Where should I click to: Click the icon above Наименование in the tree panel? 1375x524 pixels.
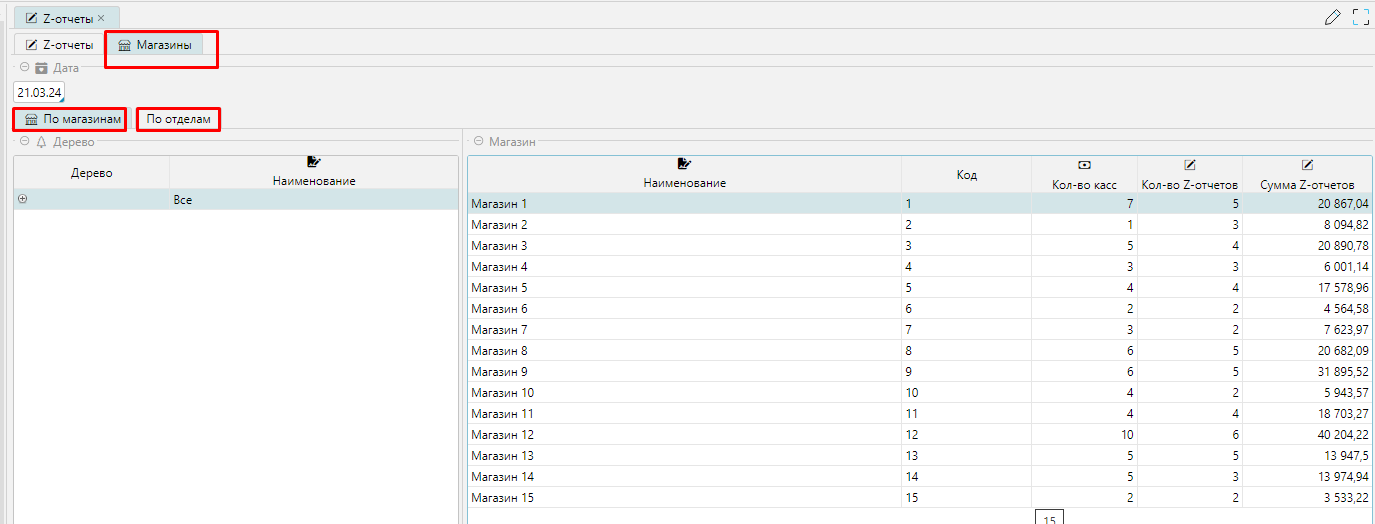[x=314, y=162]
